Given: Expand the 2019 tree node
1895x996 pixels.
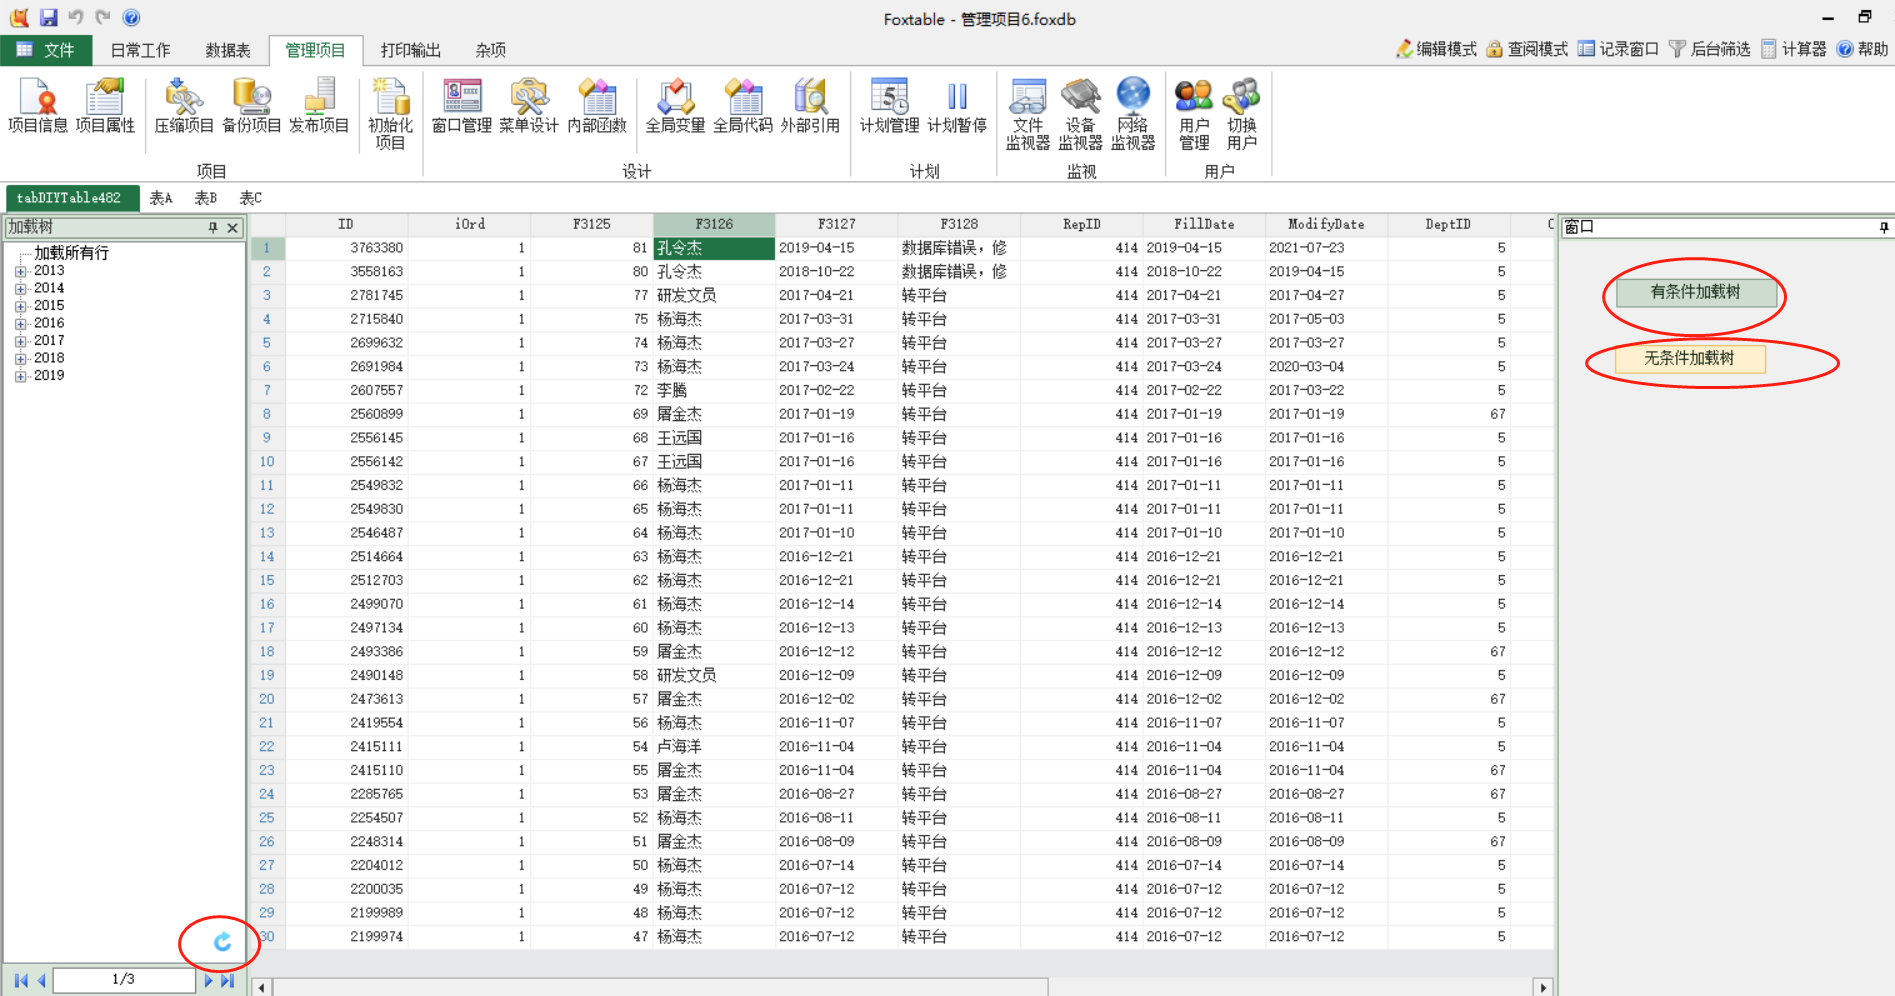Looking at the screenshot, I should [21, 377].
